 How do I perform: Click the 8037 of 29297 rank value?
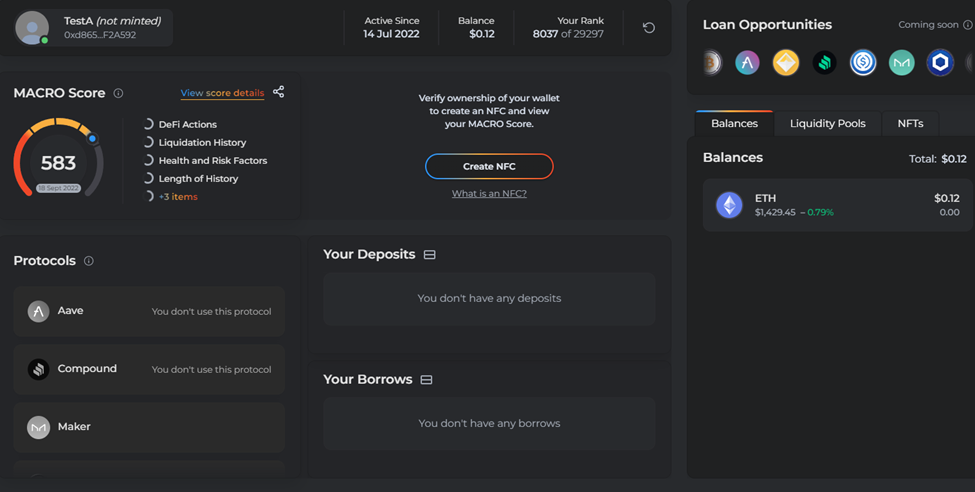pos(568,34)
